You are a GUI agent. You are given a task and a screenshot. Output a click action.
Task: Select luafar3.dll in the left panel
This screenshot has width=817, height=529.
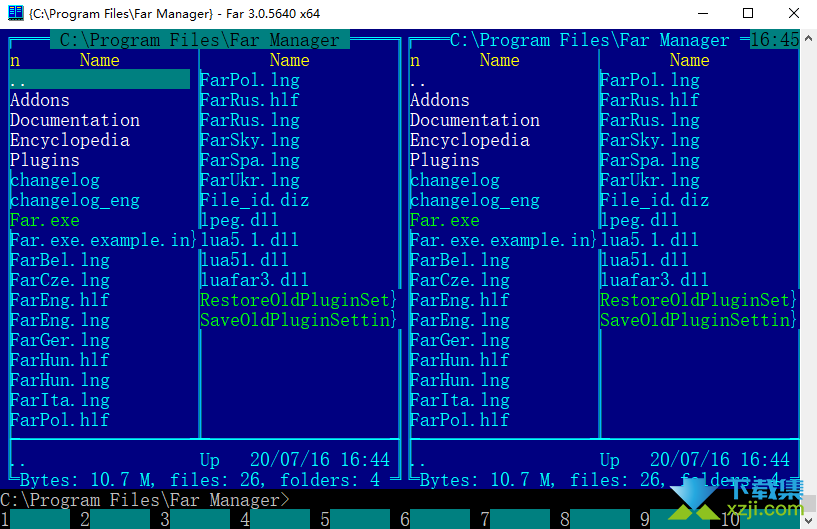point(255,280)
